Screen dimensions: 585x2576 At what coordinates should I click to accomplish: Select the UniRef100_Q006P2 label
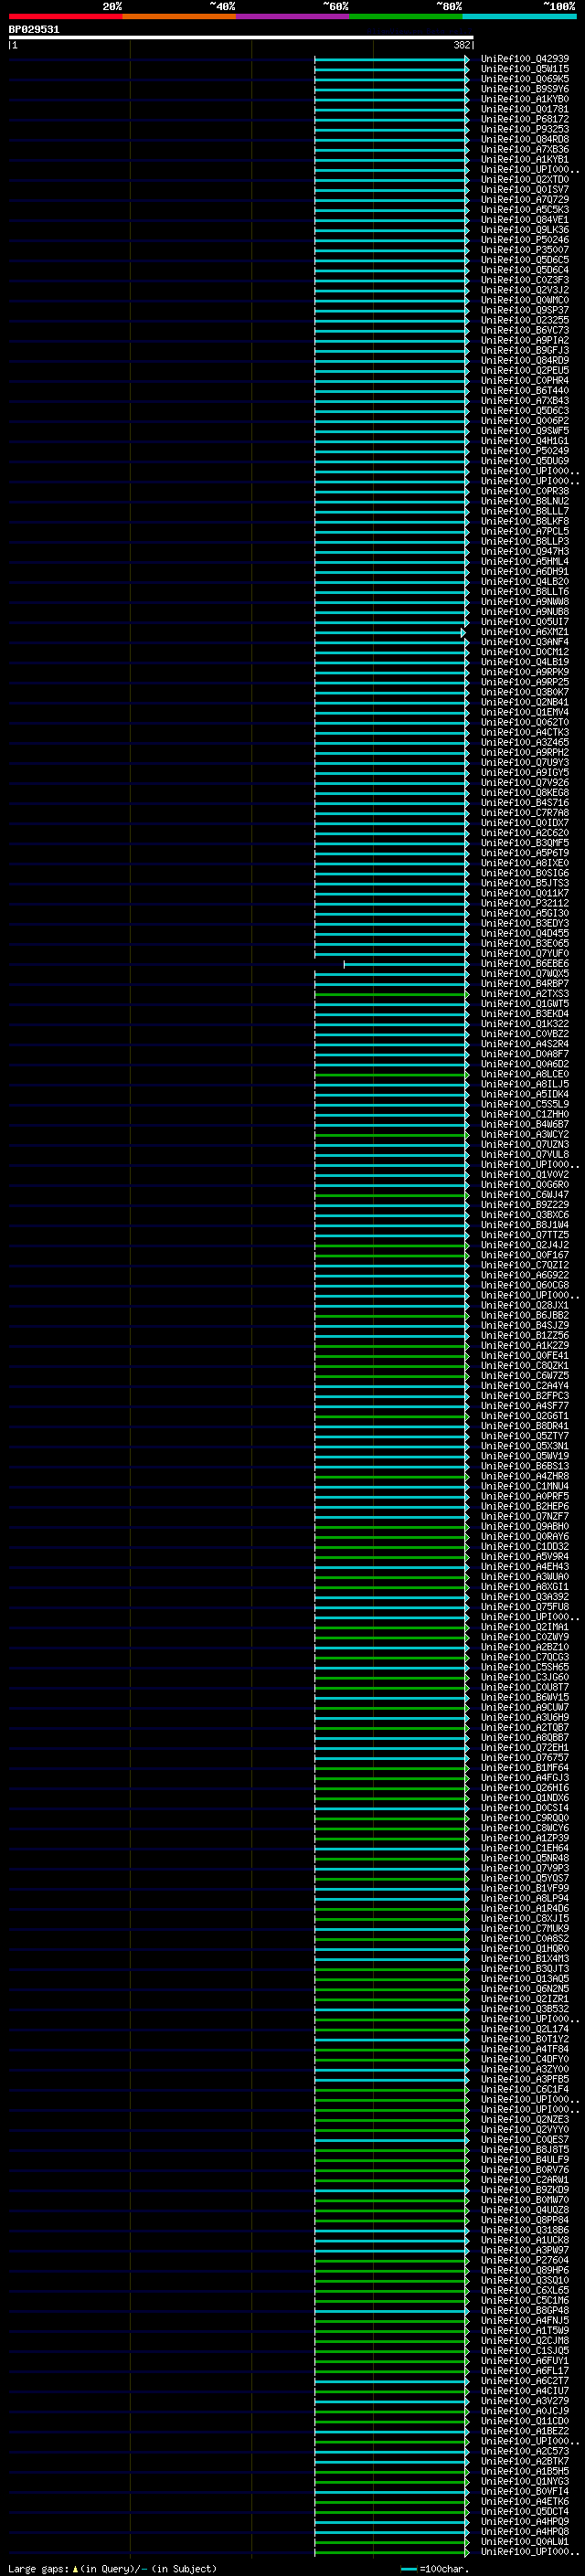point(525,421)
